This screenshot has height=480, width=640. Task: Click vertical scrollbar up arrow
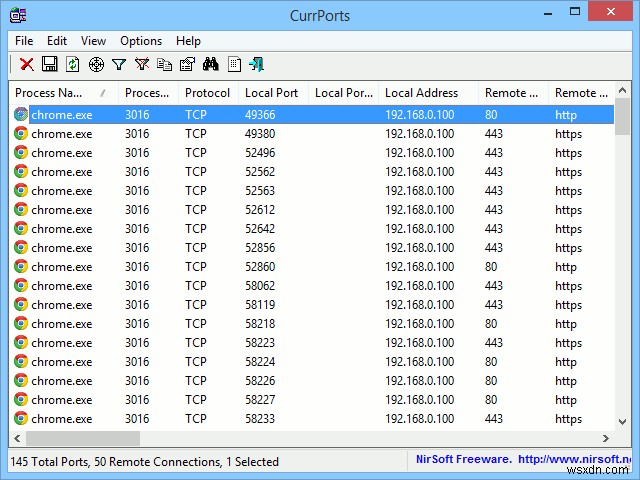(622, 90)
